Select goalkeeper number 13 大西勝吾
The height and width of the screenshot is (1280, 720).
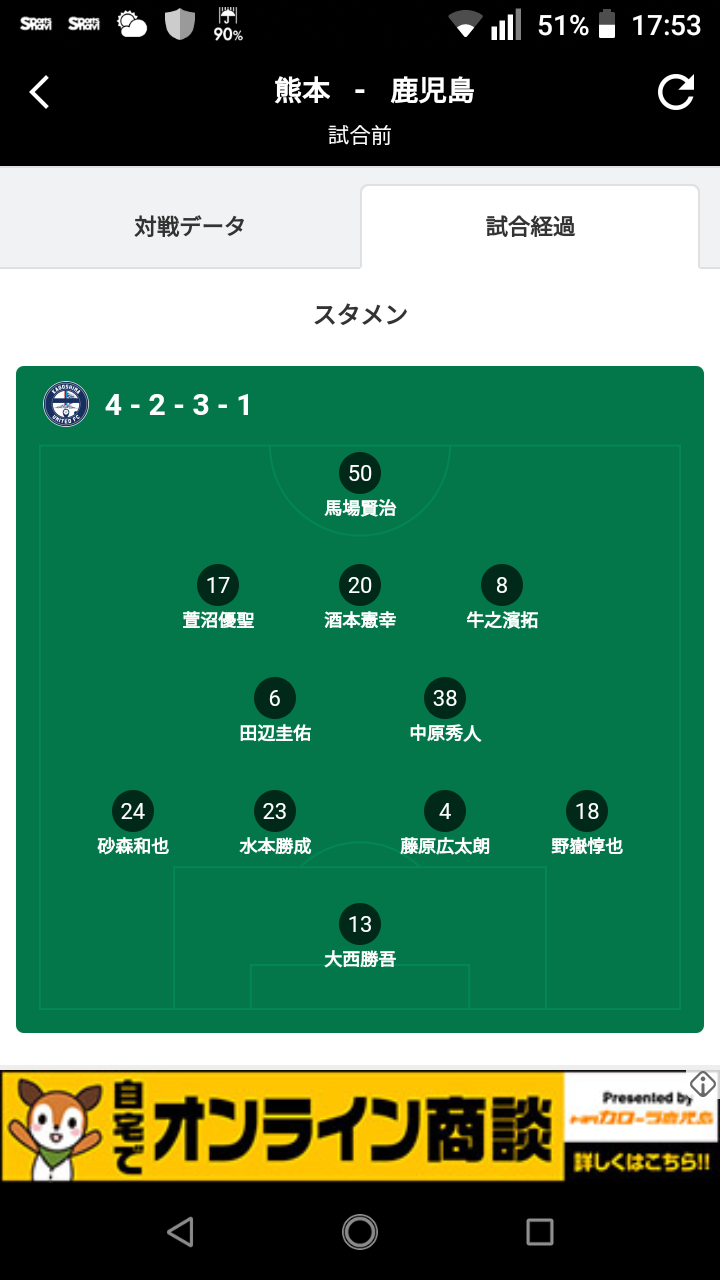click(x=360, y=937)
